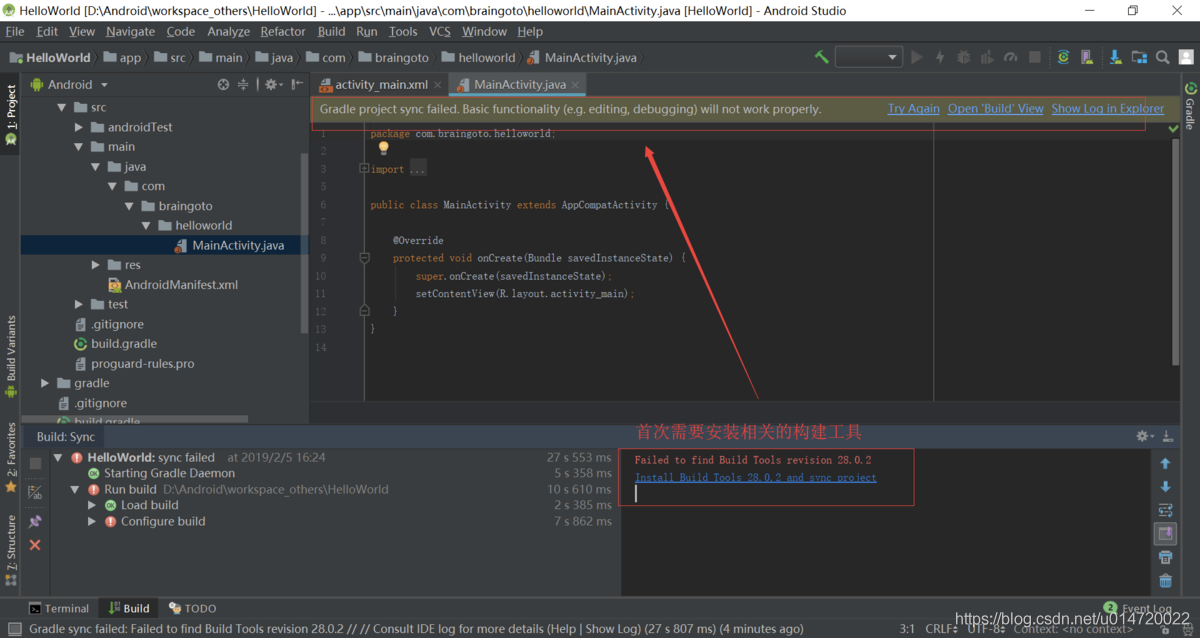The width and height of the screenshot is (1200, 638).
Task: Expand the Load build node
Action: pos(92,505)
